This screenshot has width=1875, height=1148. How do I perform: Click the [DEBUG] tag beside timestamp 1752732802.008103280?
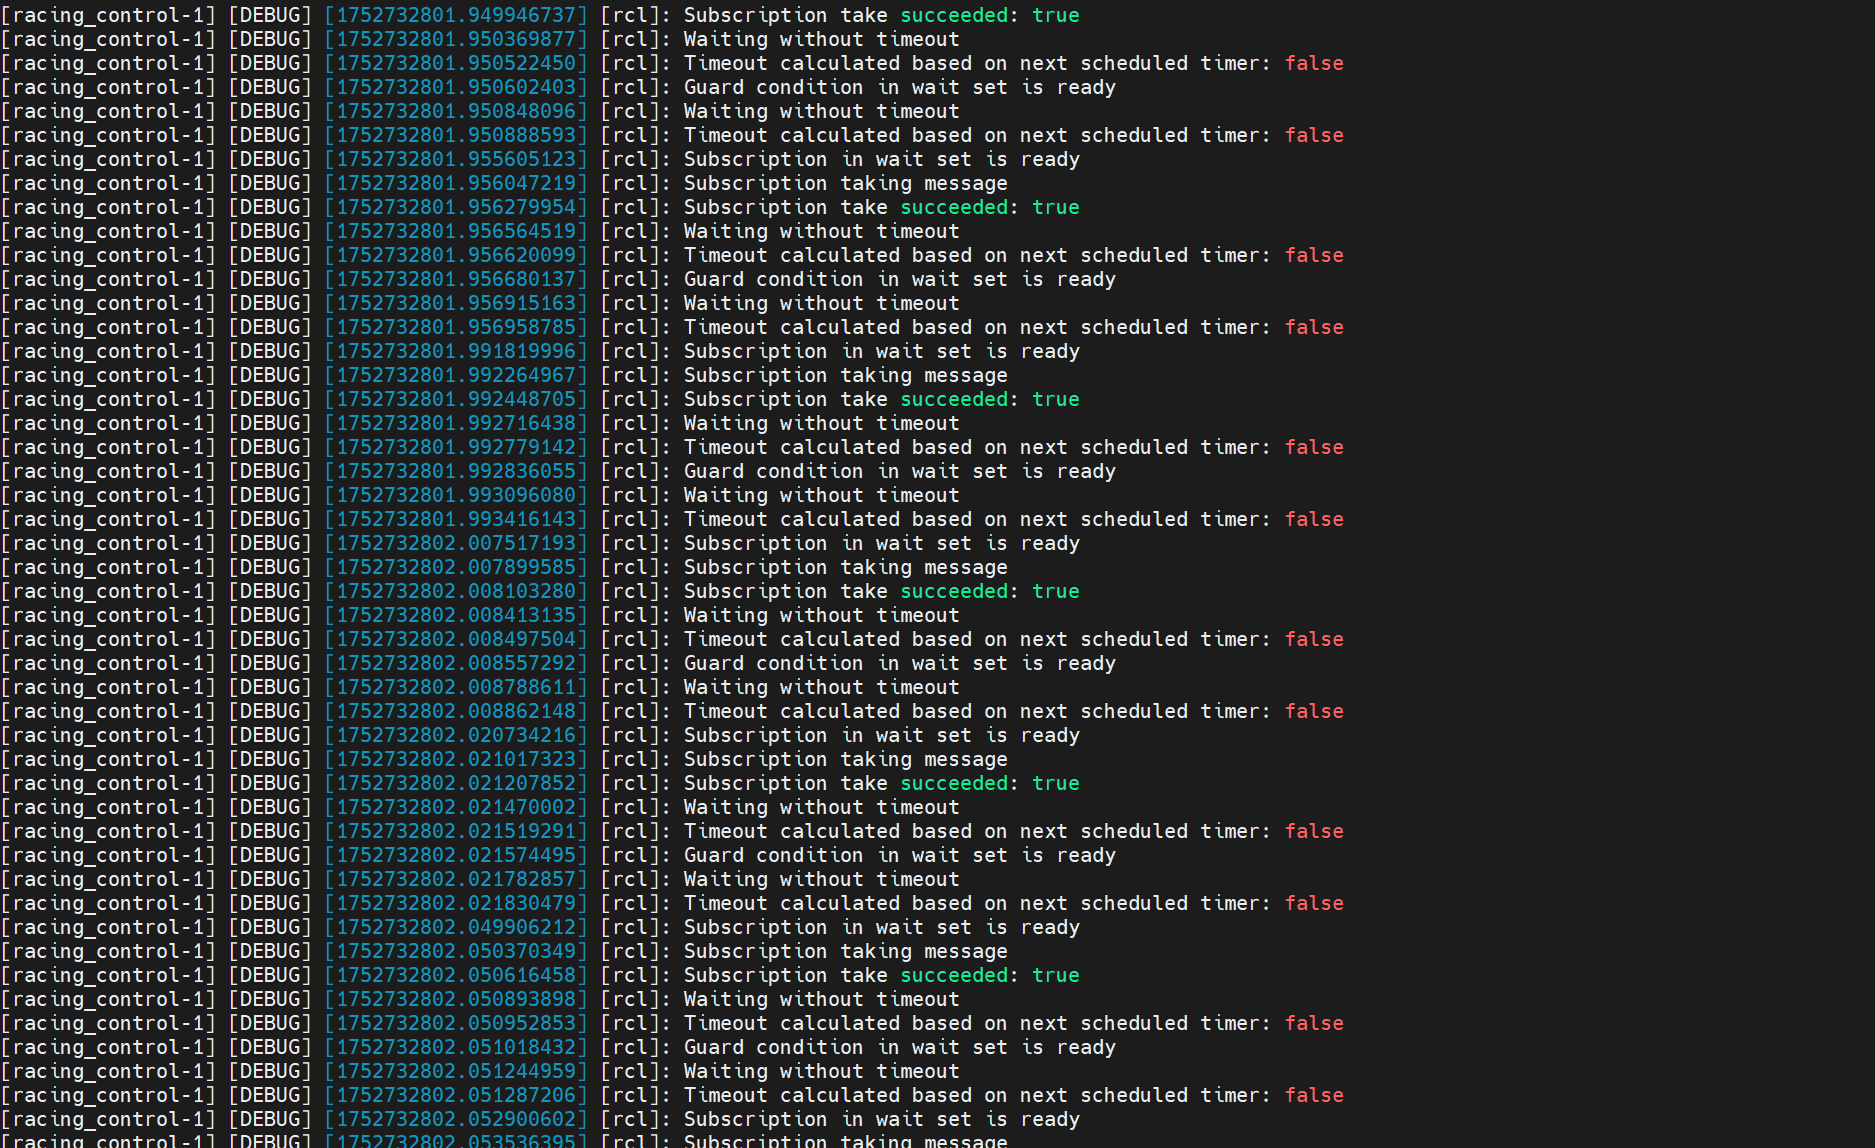tap(270, 591)
